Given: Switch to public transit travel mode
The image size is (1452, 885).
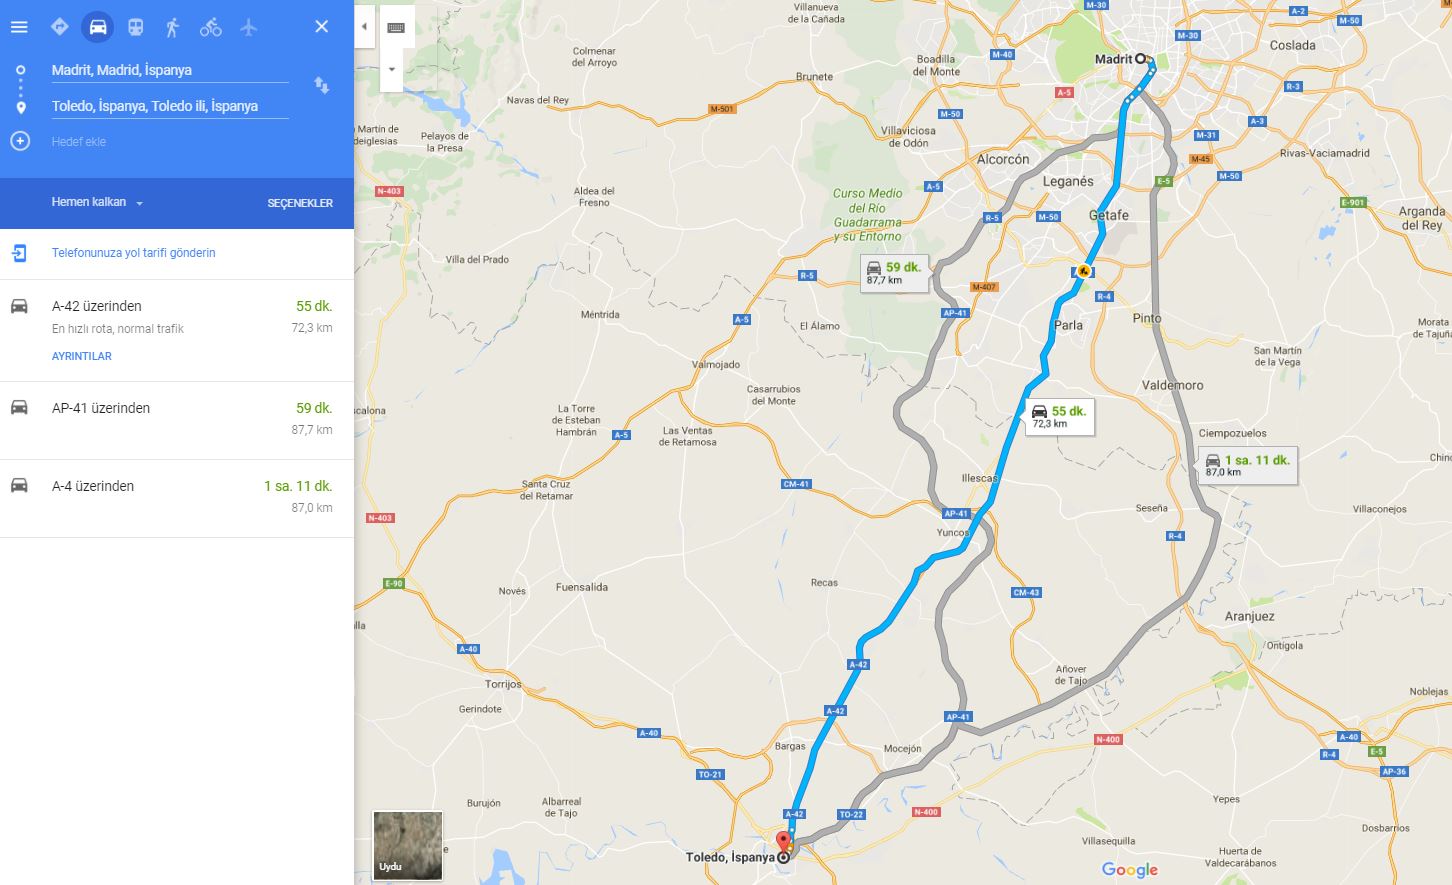Looking at the screenshot, I should (135, 27).
